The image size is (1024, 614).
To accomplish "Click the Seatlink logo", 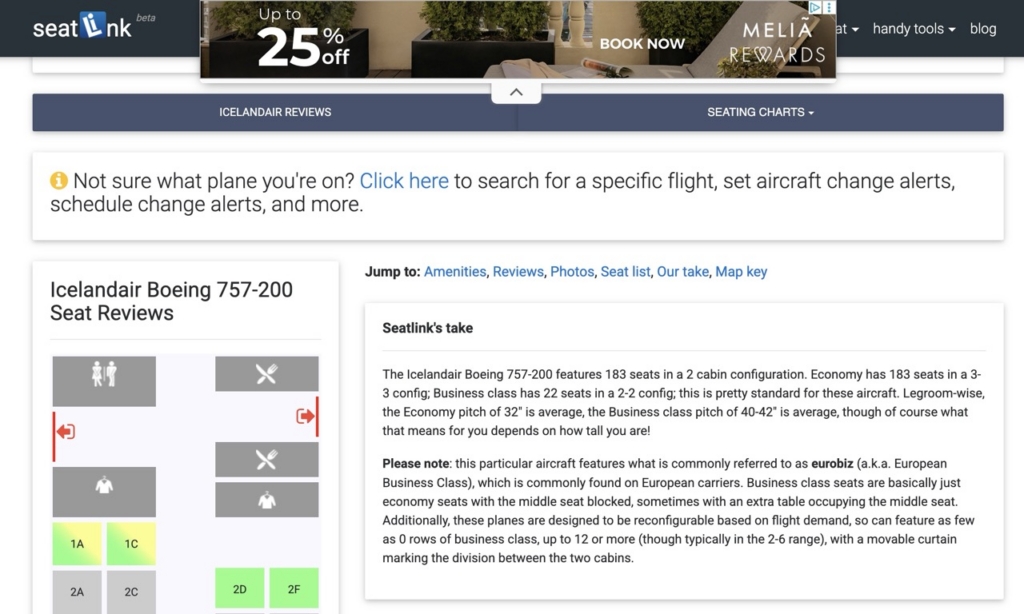I will tap(82, 27).
